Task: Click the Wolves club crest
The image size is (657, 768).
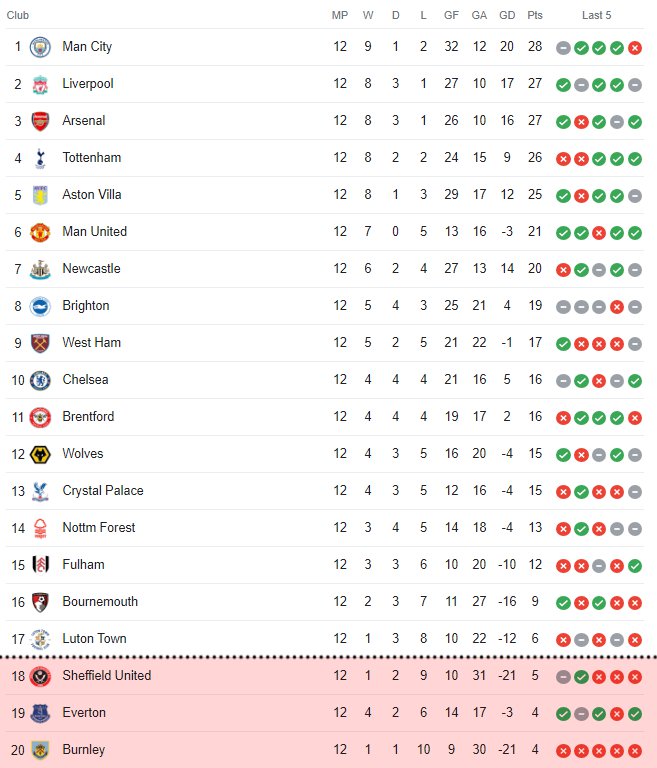Action: click(x=40, y=454)
